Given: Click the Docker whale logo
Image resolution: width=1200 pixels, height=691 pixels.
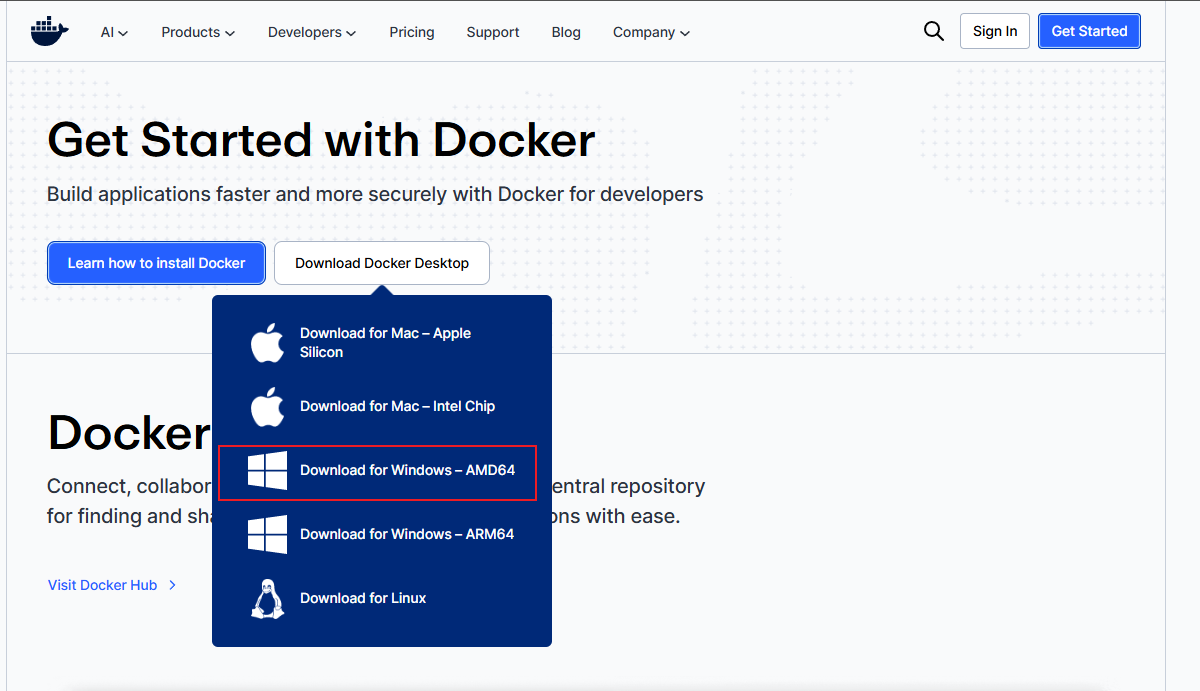Looking at the screenshot, I should (x=50, y=32).
